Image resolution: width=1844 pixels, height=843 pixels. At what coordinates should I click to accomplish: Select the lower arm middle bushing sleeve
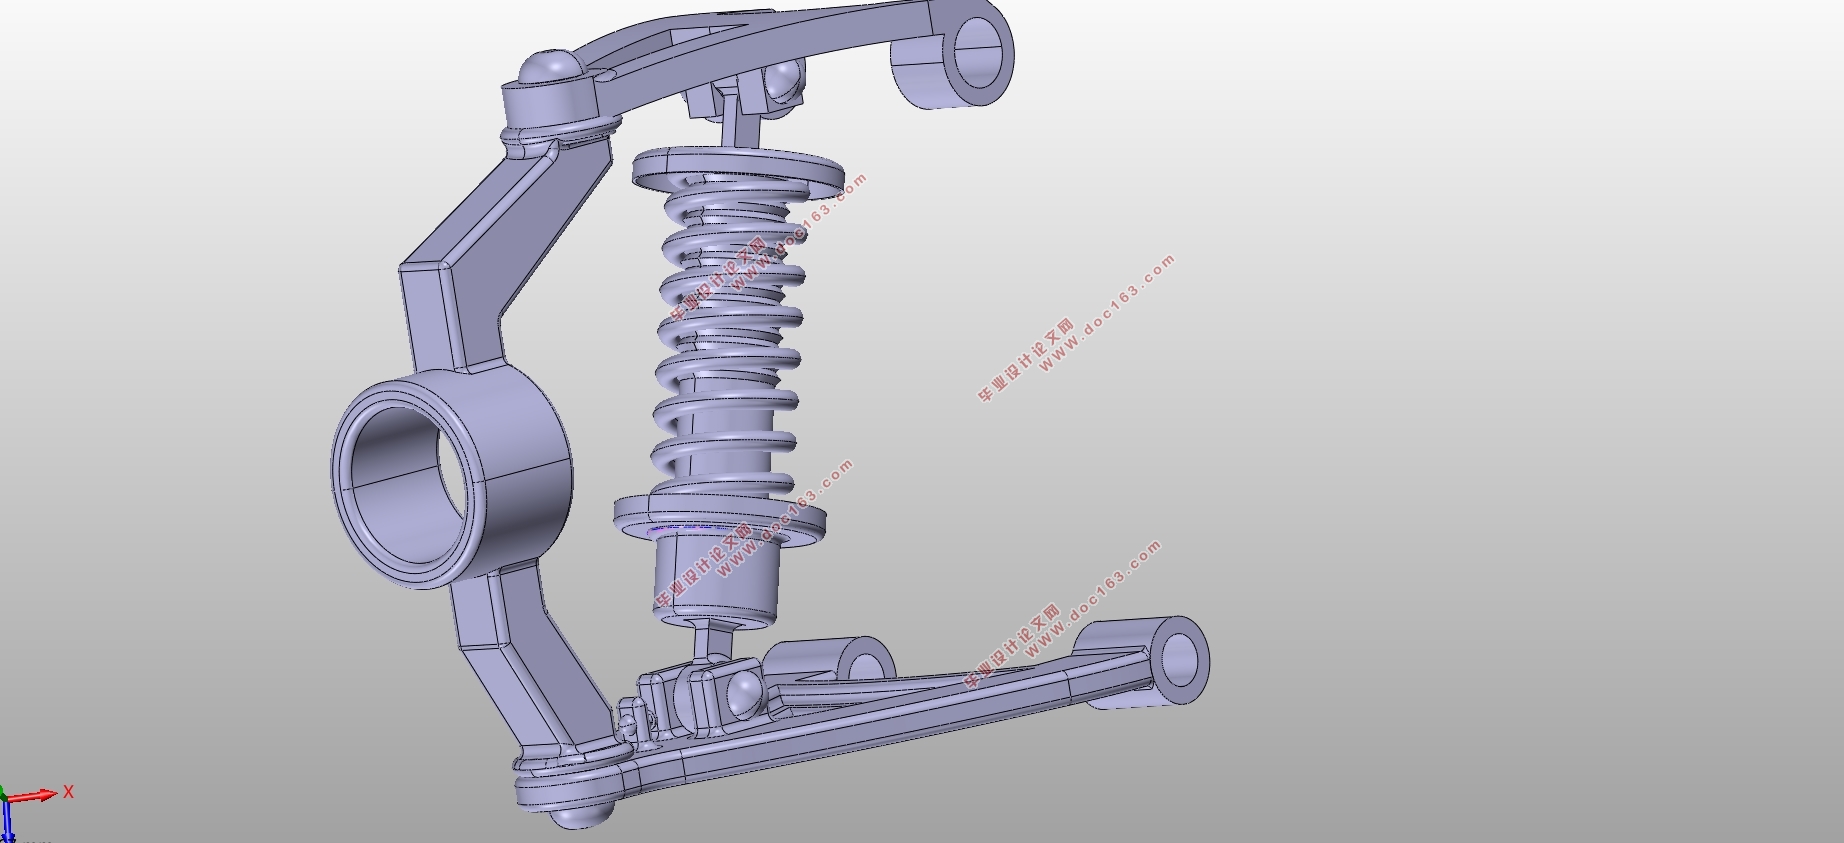pos(830,662)
